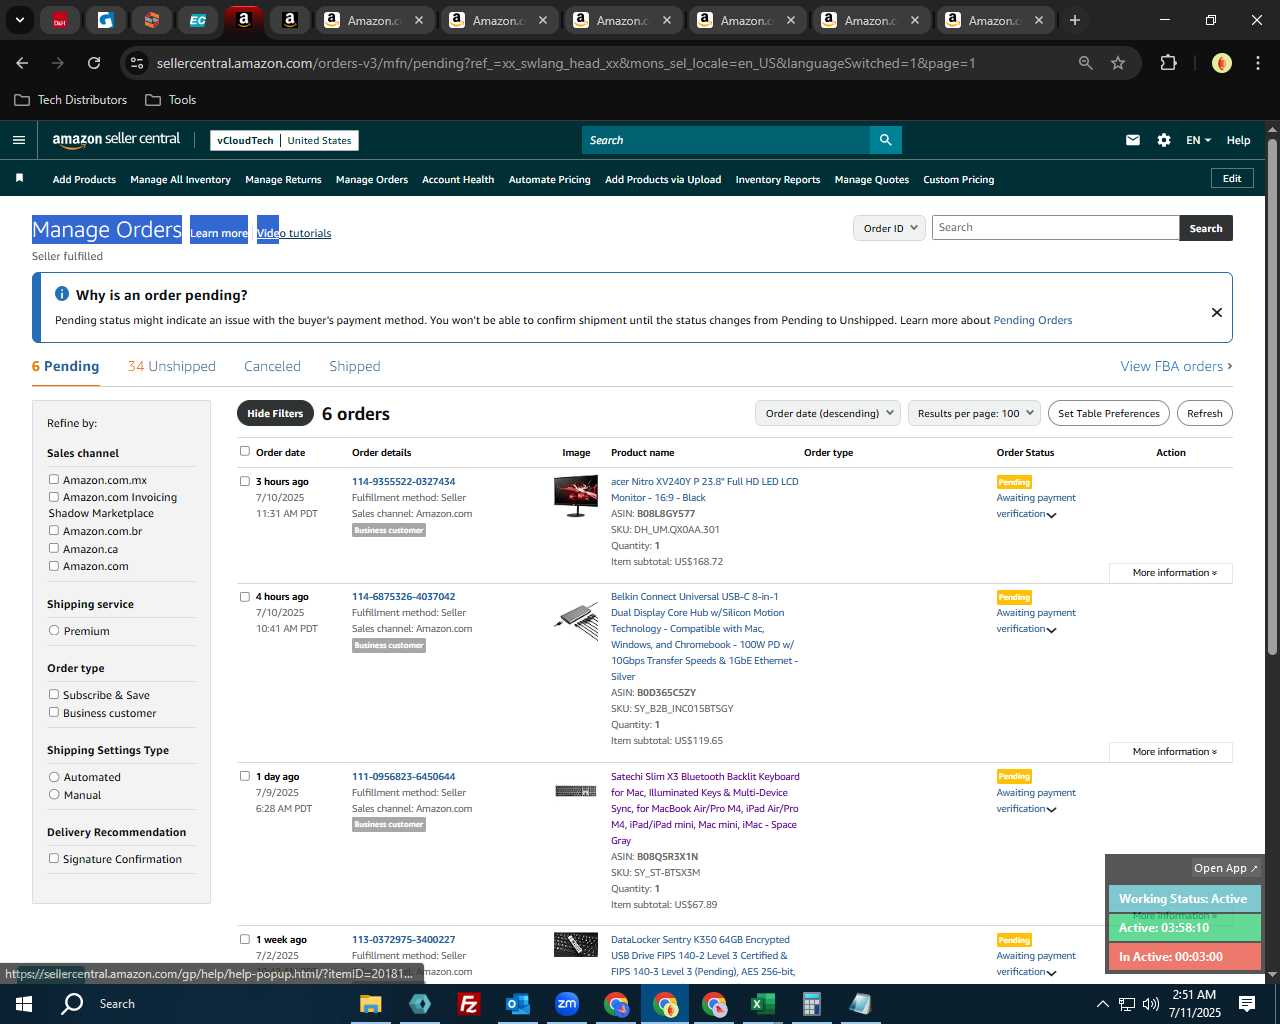Open Manage All Inventory menu item

180,180
